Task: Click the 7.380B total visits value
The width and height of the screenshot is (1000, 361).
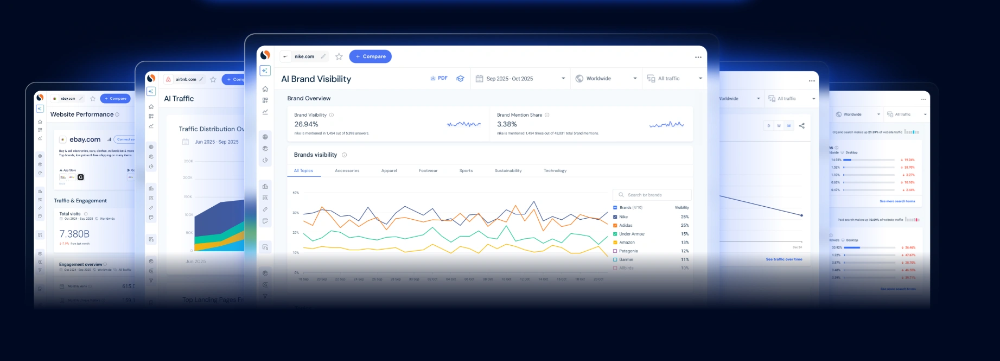Action: (76, 233)
